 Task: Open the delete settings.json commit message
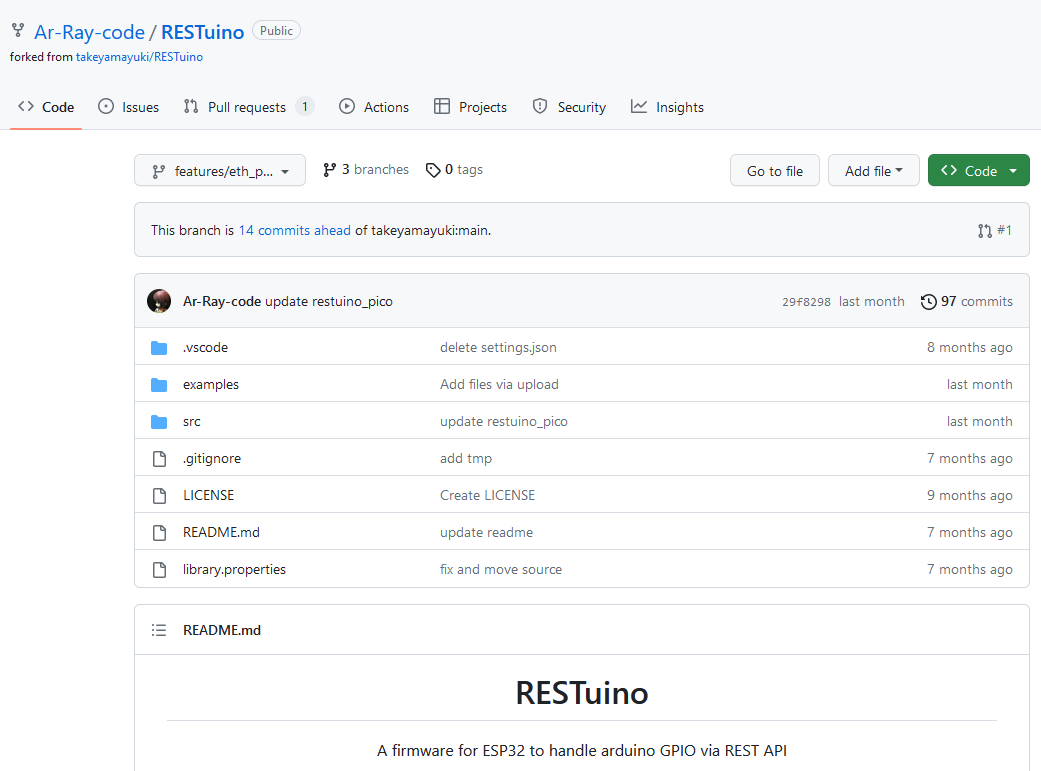pos(498,347)
